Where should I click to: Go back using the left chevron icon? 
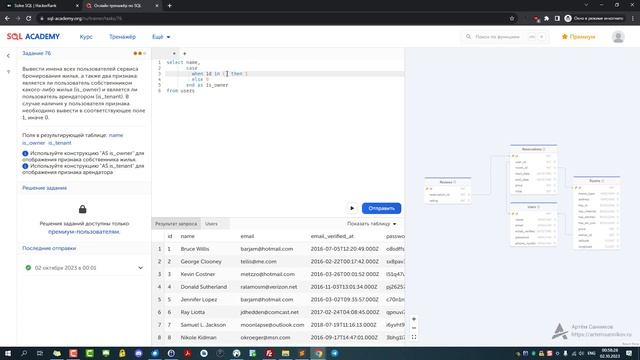pyautogui.click(x=8, y=56)
